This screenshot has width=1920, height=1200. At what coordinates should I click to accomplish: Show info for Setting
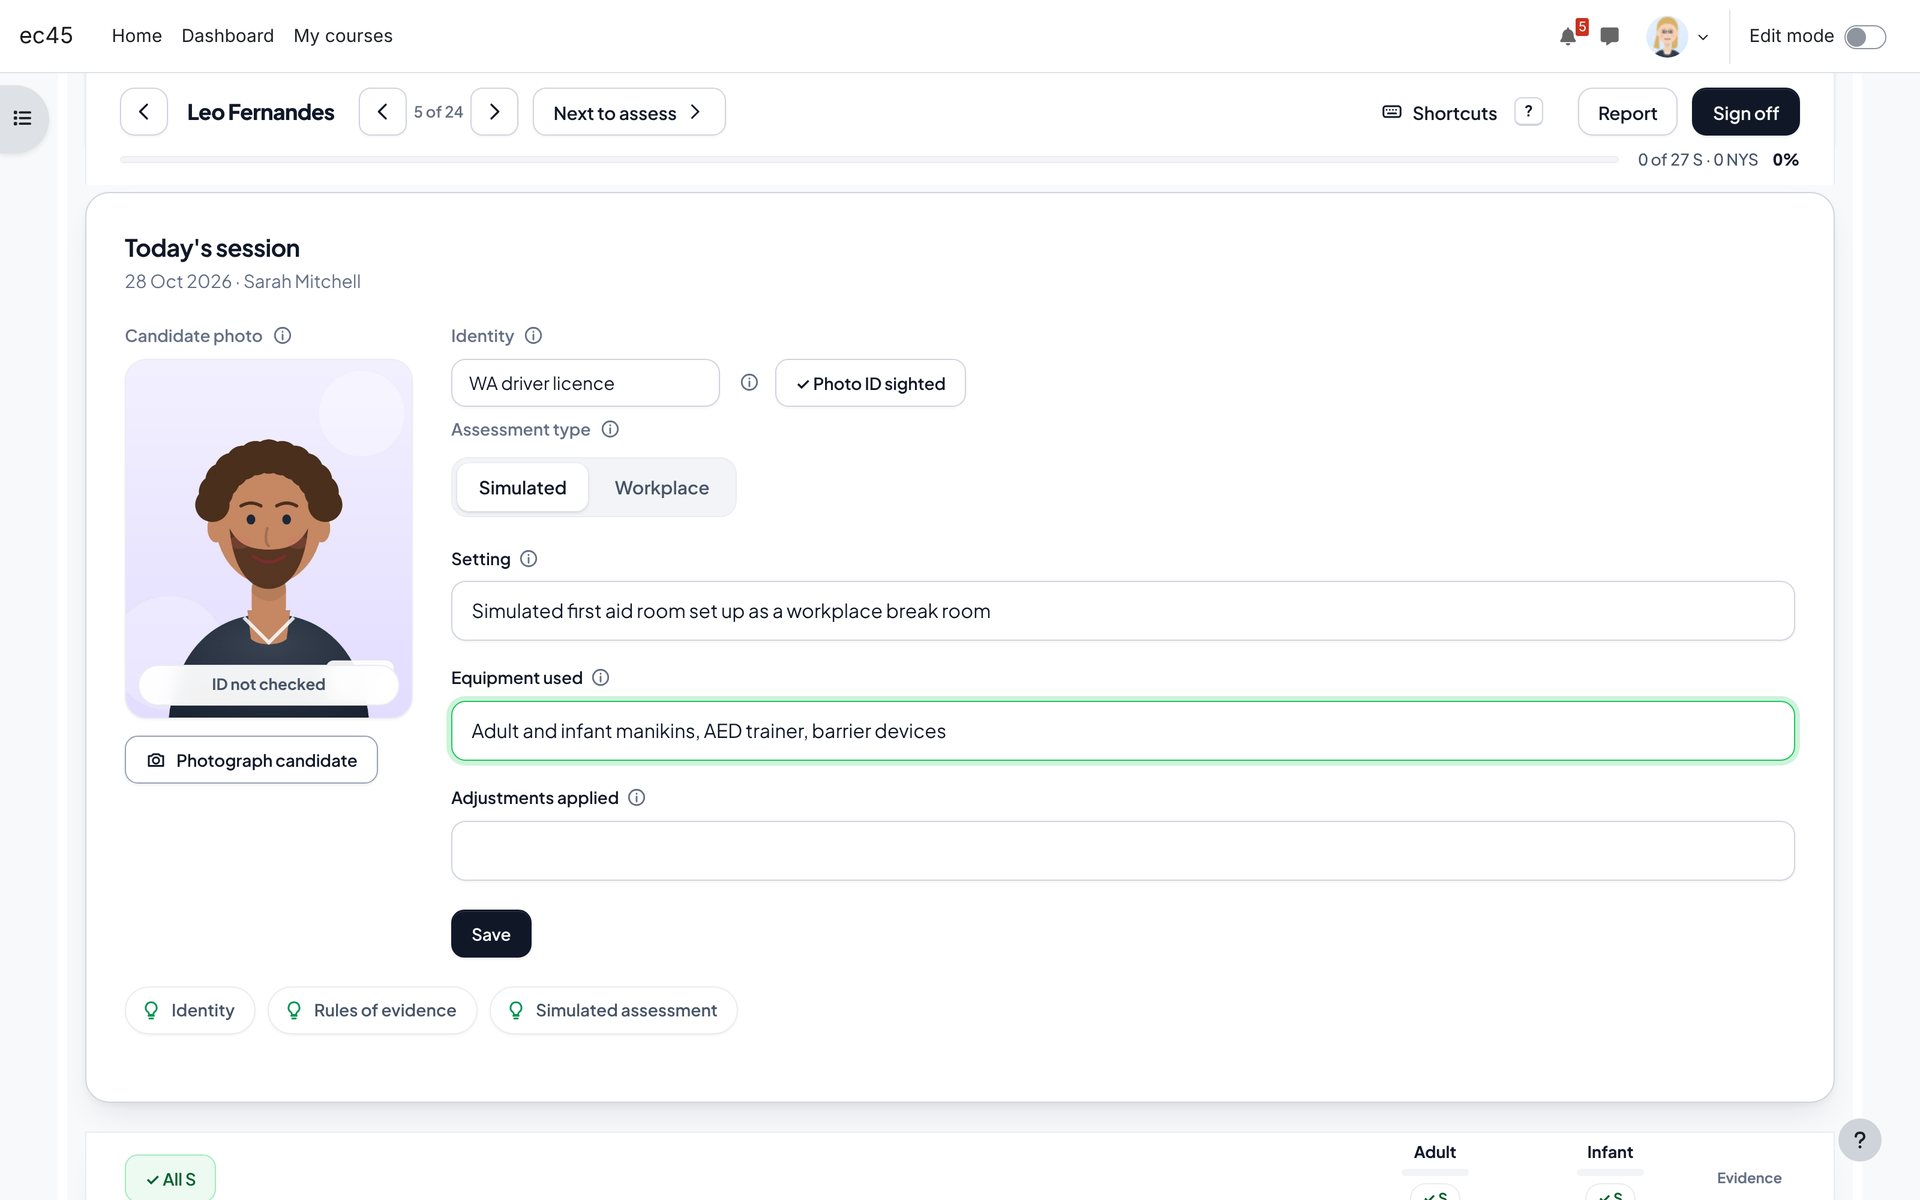click(x=529, y=559)
